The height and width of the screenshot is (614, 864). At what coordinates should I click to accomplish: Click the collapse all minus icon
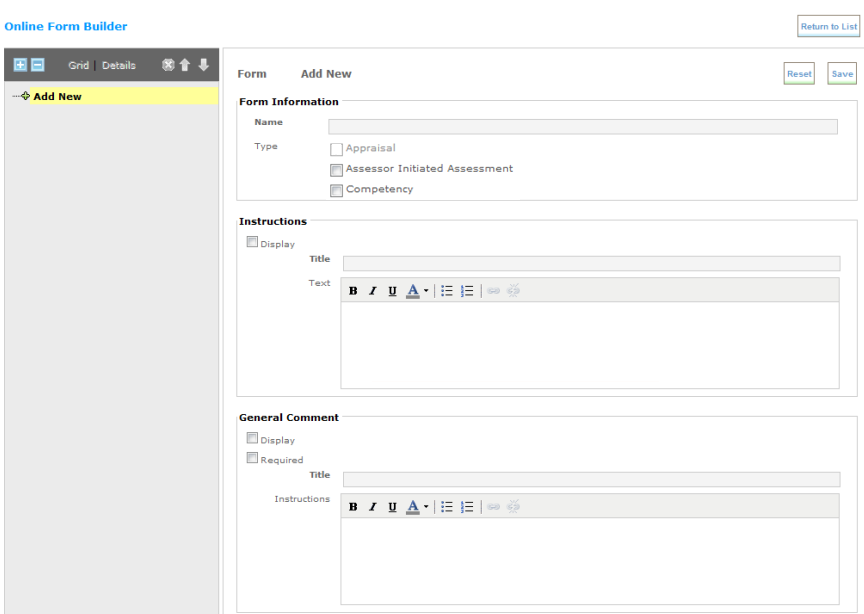coord(37,65)
